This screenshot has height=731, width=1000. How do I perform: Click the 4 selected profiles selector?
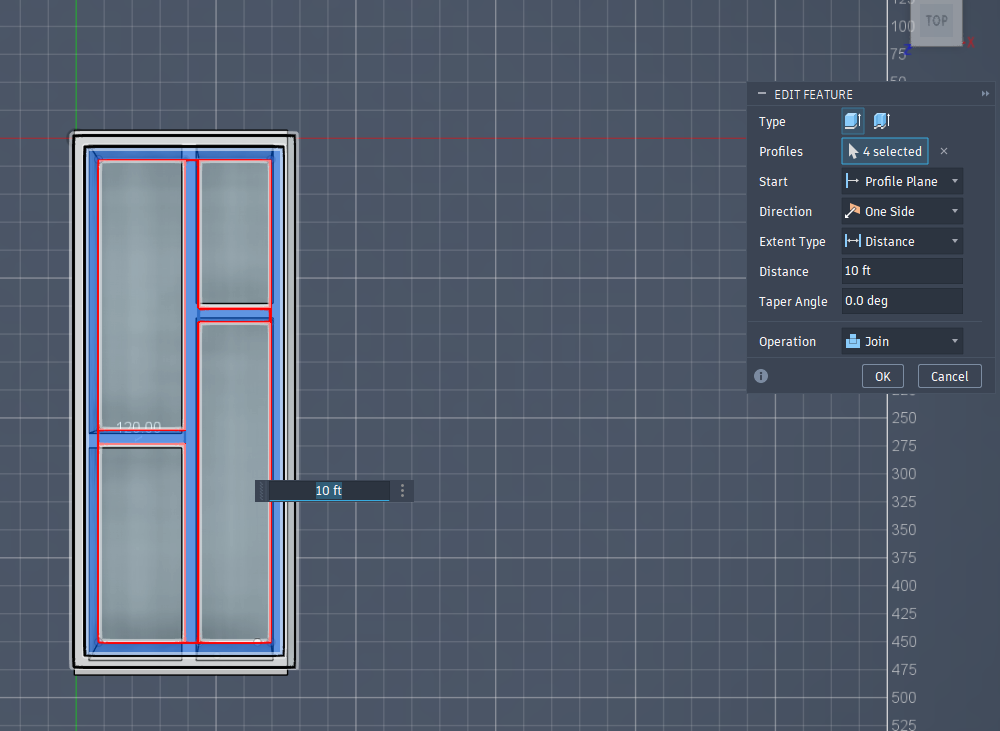click(885, 151)
